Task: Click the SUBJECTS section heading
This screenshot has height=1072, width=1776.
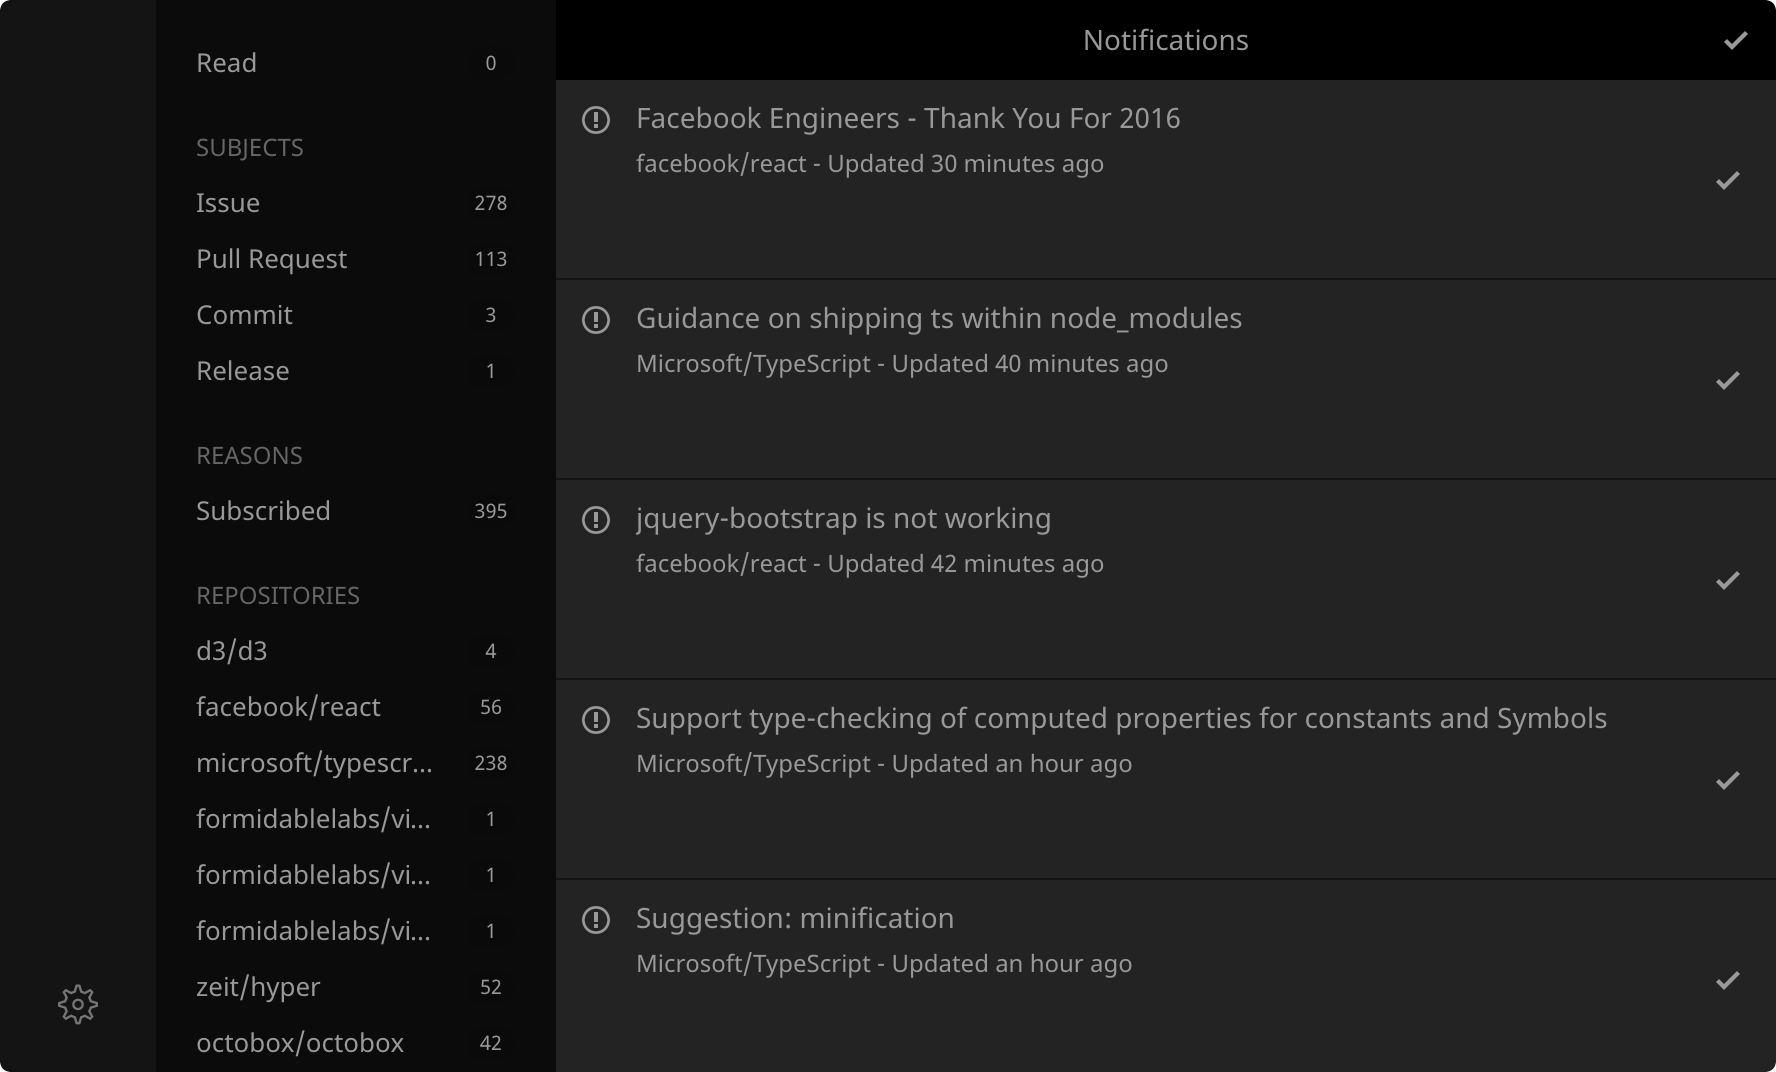Action: click(250, 148)
